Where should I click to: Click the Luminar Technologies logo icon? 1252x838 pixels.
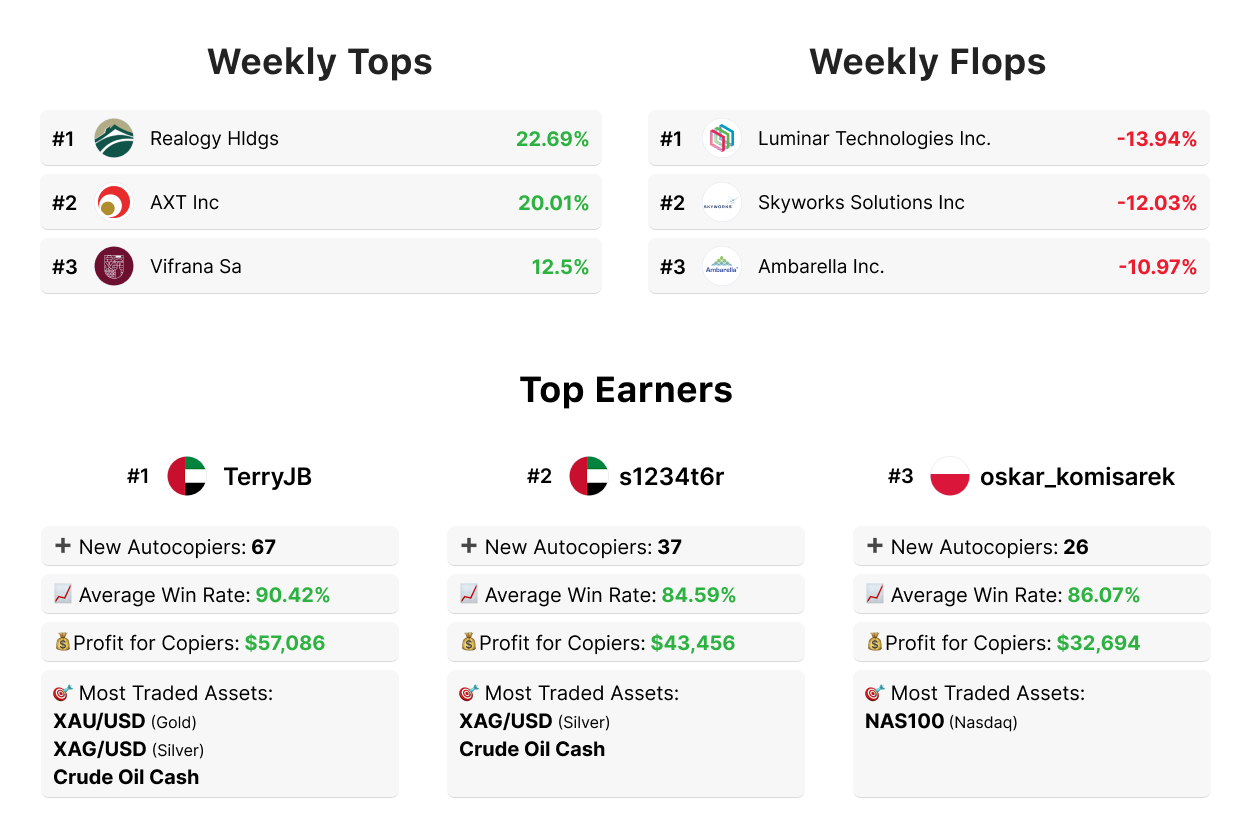click(x=721, y=139)
